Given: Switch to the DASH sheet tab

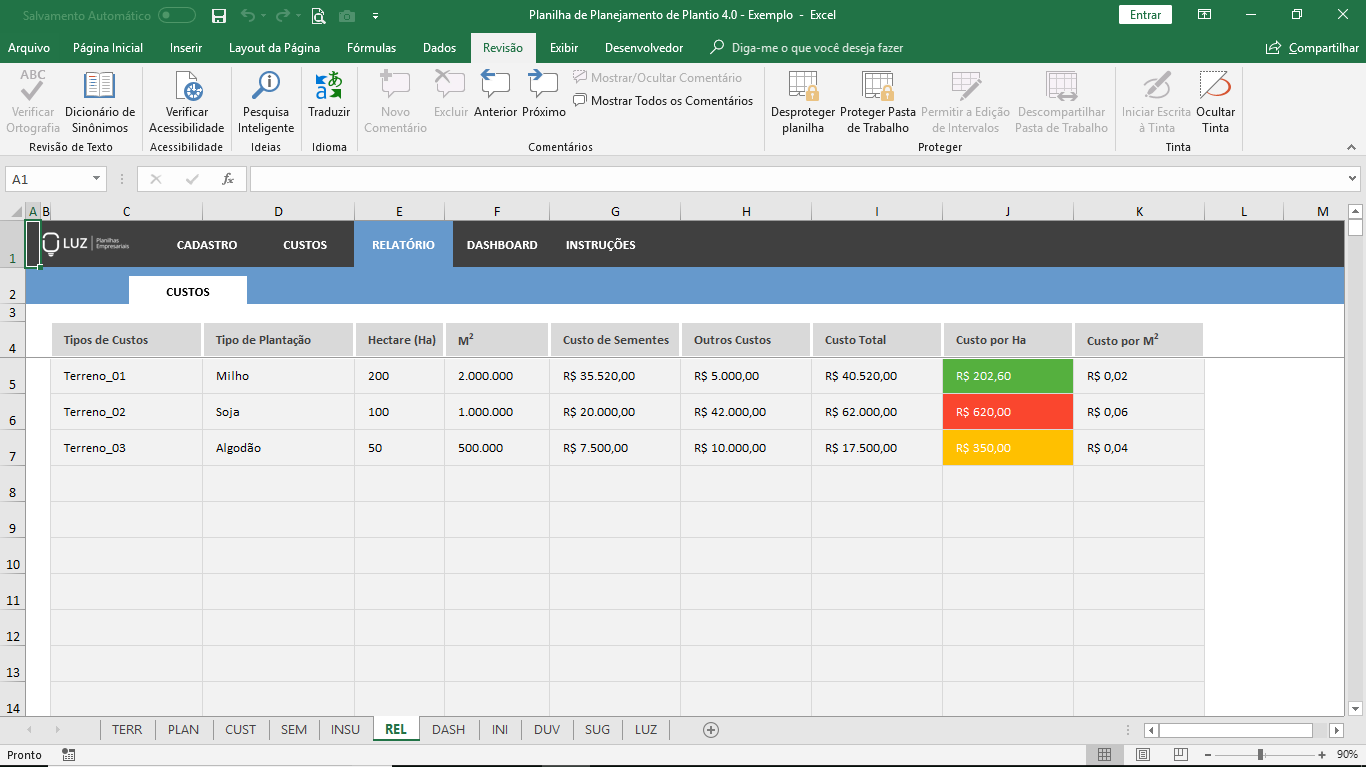Looking at the screenshot, I should pos(448,729).
